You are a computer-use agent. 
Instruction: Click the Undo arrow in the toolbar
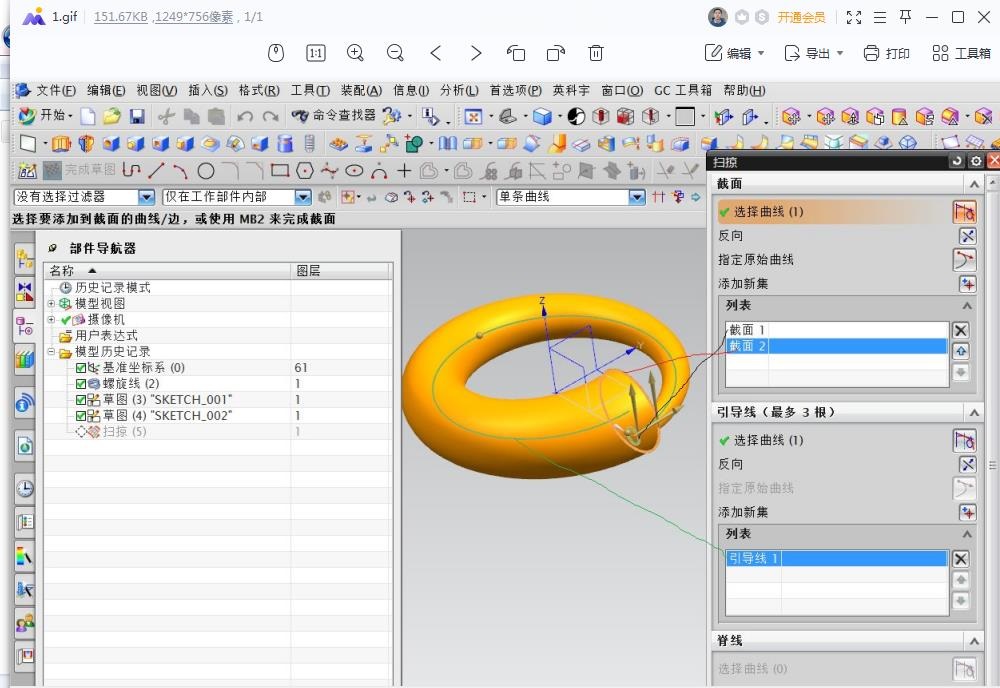245,117
